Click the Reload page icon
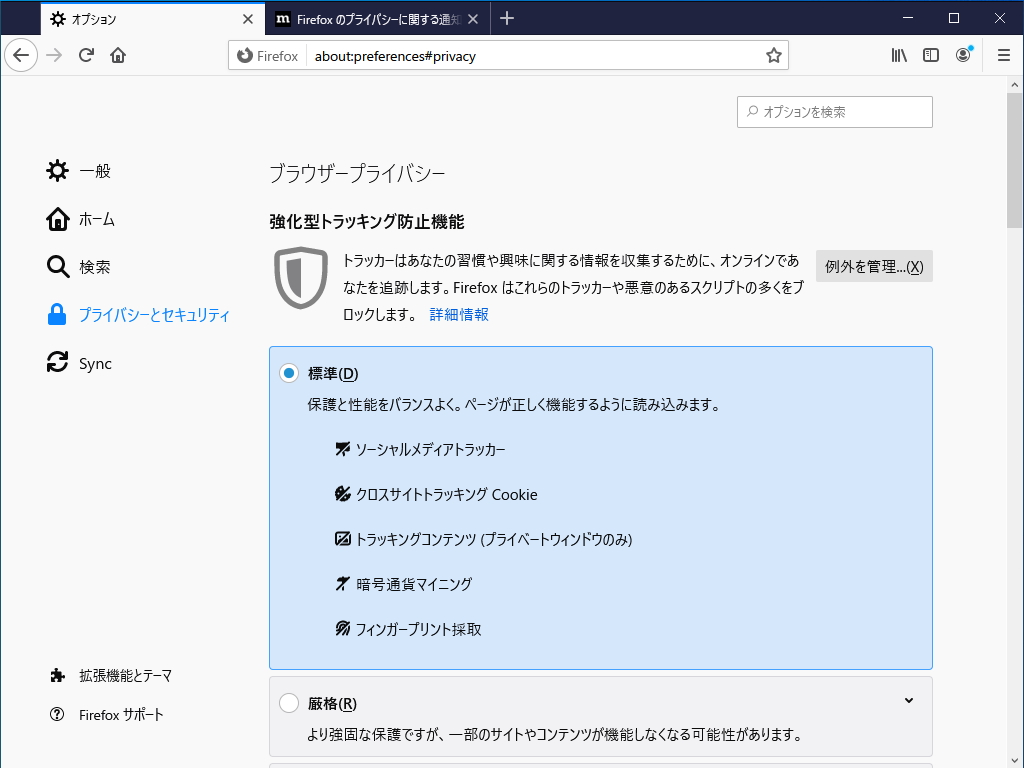This screenshot has height=768, width=1024. [x=89, y=55]
